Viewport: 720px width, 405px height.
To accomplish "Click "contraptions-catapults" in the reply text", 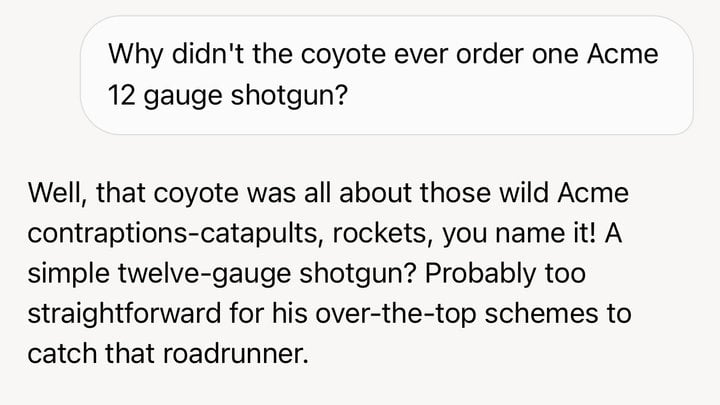I will click(173, 233).
